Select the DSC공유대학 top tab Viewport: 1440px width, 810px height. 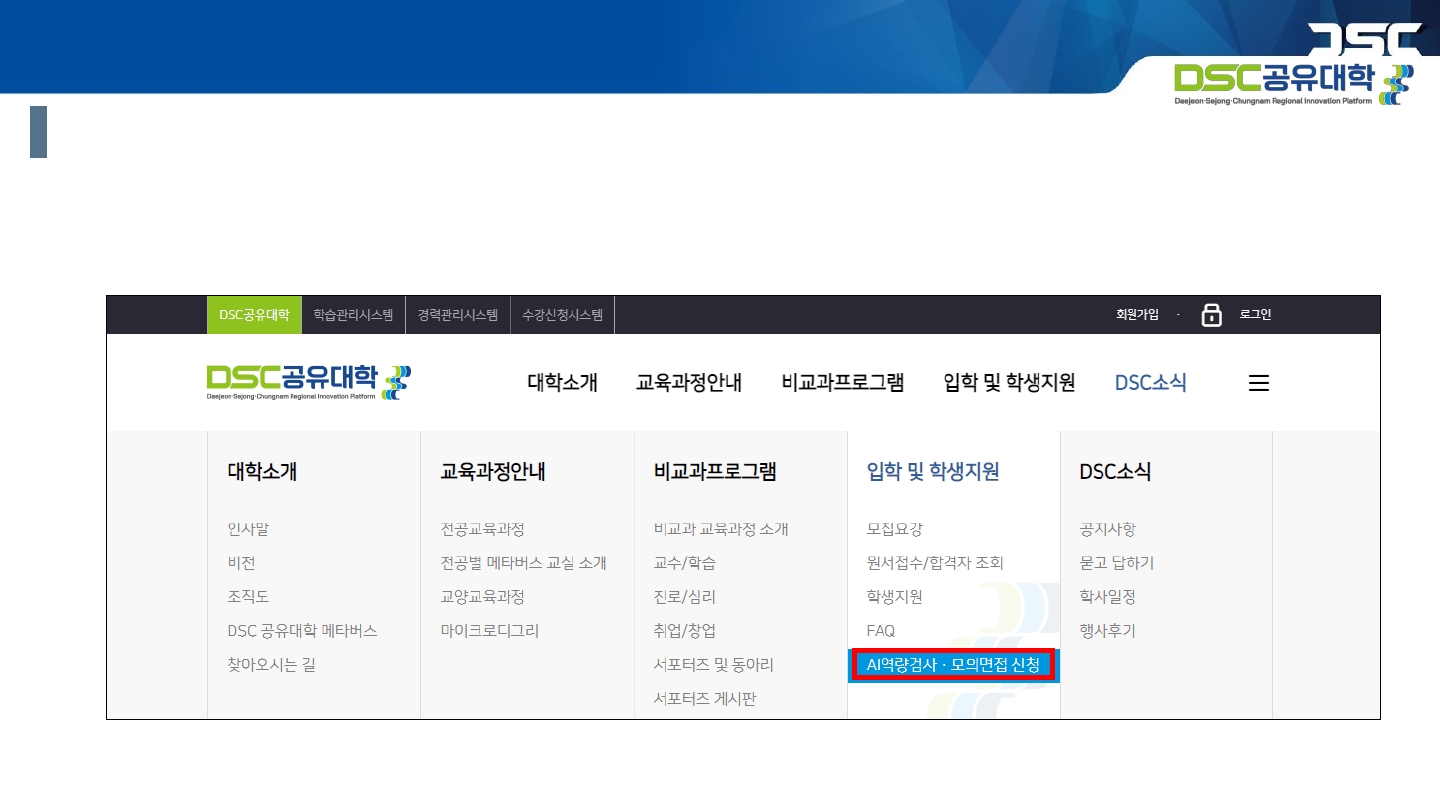254,315
